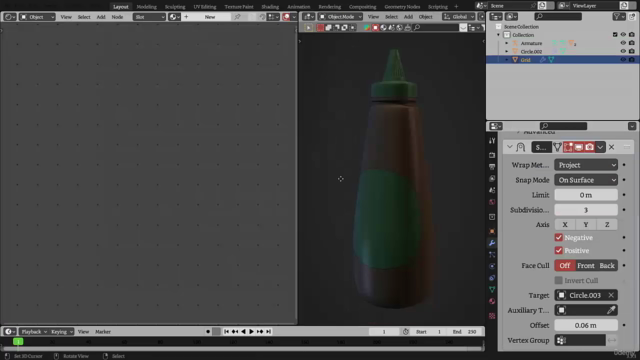This screenshot has height=360, width=640.
Task: Open the Global transform orientation dropdown
Action: (x=458, y=17)
